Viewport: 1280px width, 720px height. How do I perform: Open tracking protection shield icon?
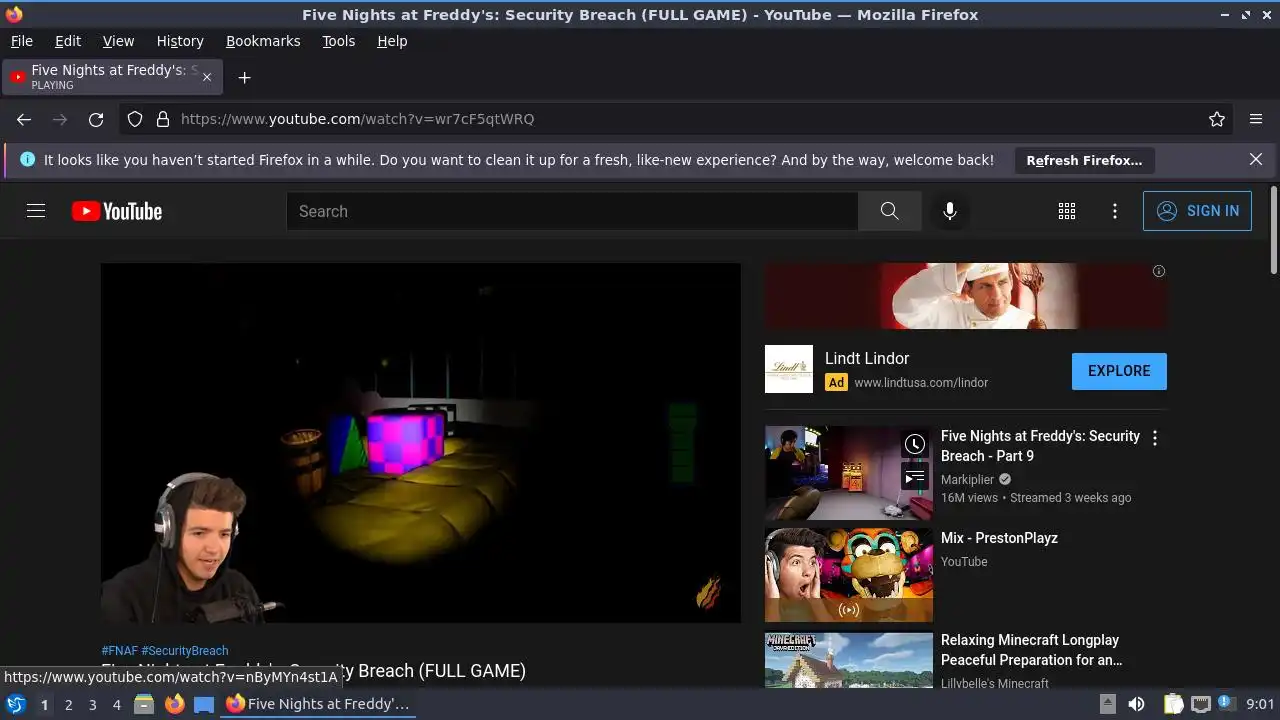point(135,119)
